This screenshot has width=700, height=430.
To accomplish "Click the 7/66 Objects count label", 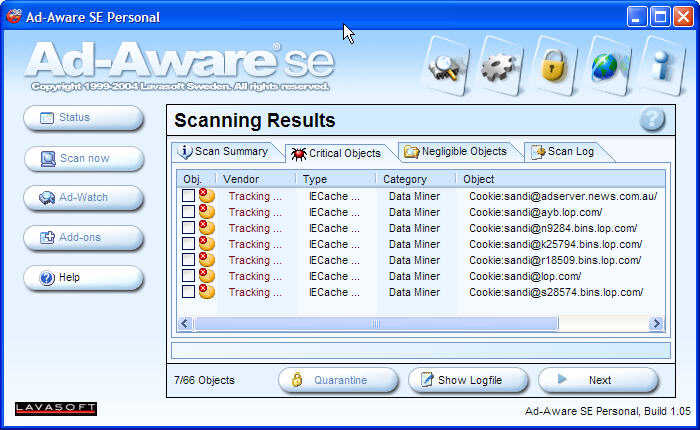I will [204, 380].
